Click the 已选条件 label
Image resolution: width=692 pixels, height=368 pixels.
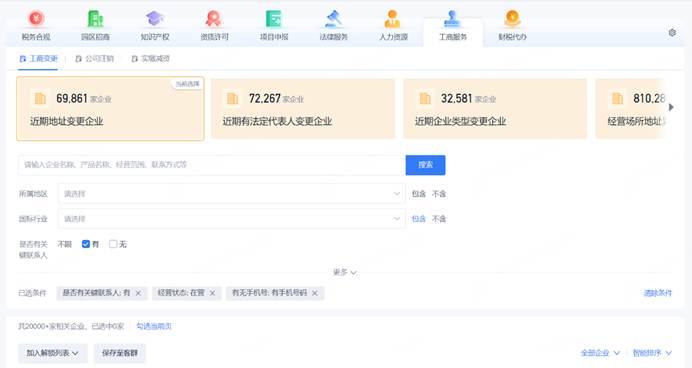(32, 293)
